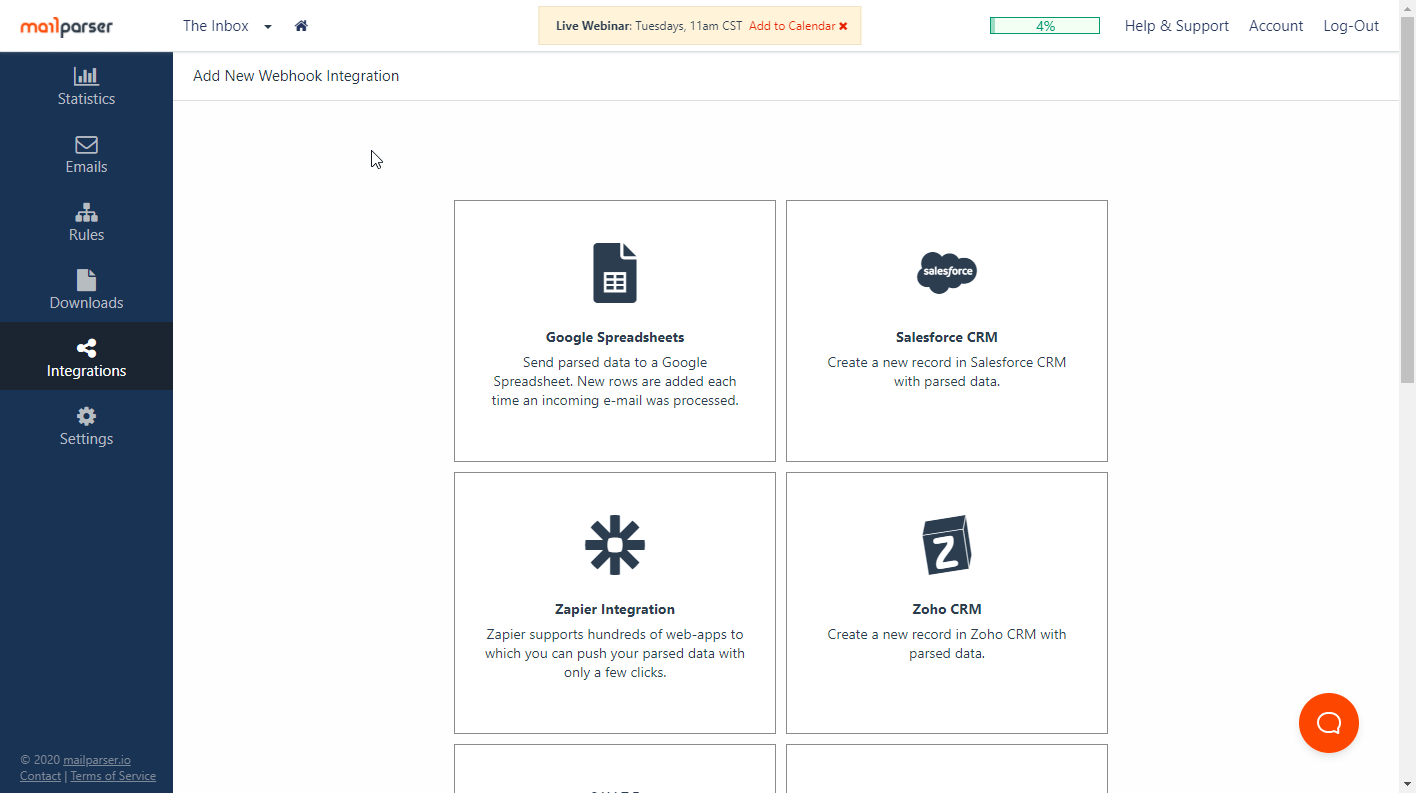Open the Terms of Service link
This screenshot has width=1416, height=793.
tap(113, 776)
